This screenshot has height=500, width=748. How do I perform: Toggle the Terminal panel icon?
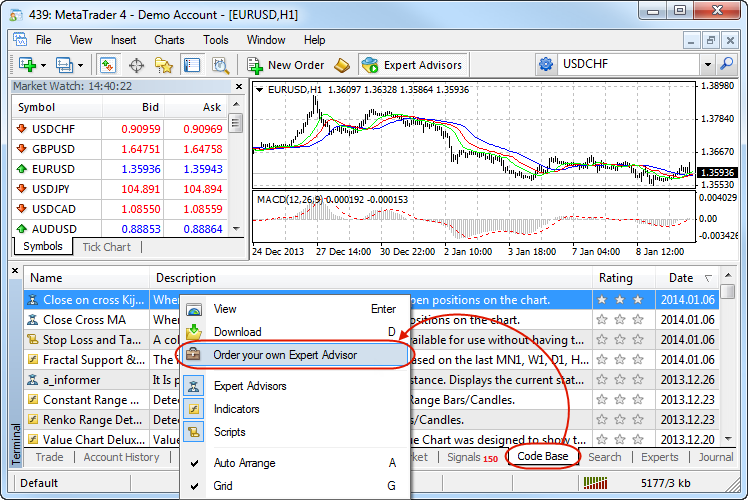point(192,65)
